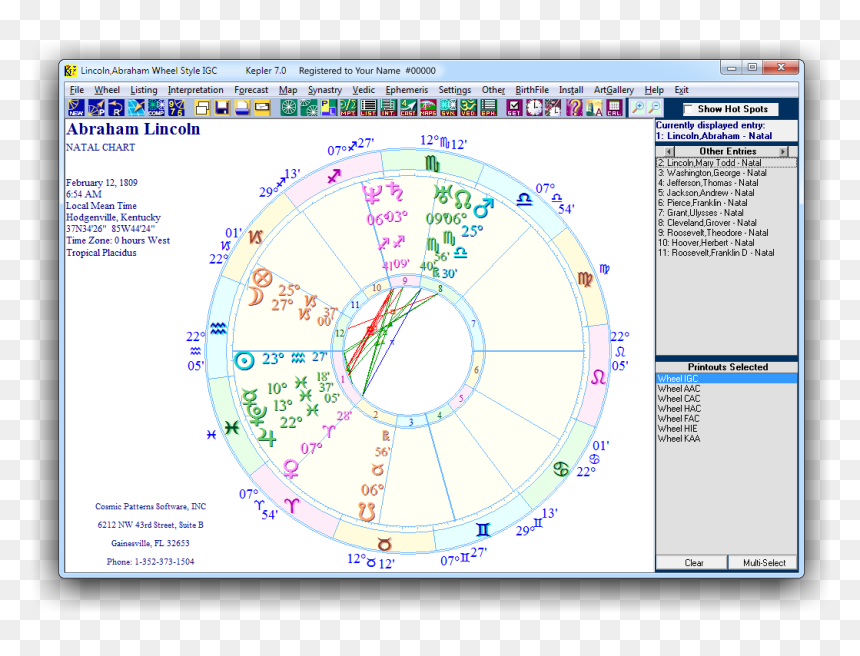Select Wheel FAC printout
This screenshot has height=656, width=860.
726,419
